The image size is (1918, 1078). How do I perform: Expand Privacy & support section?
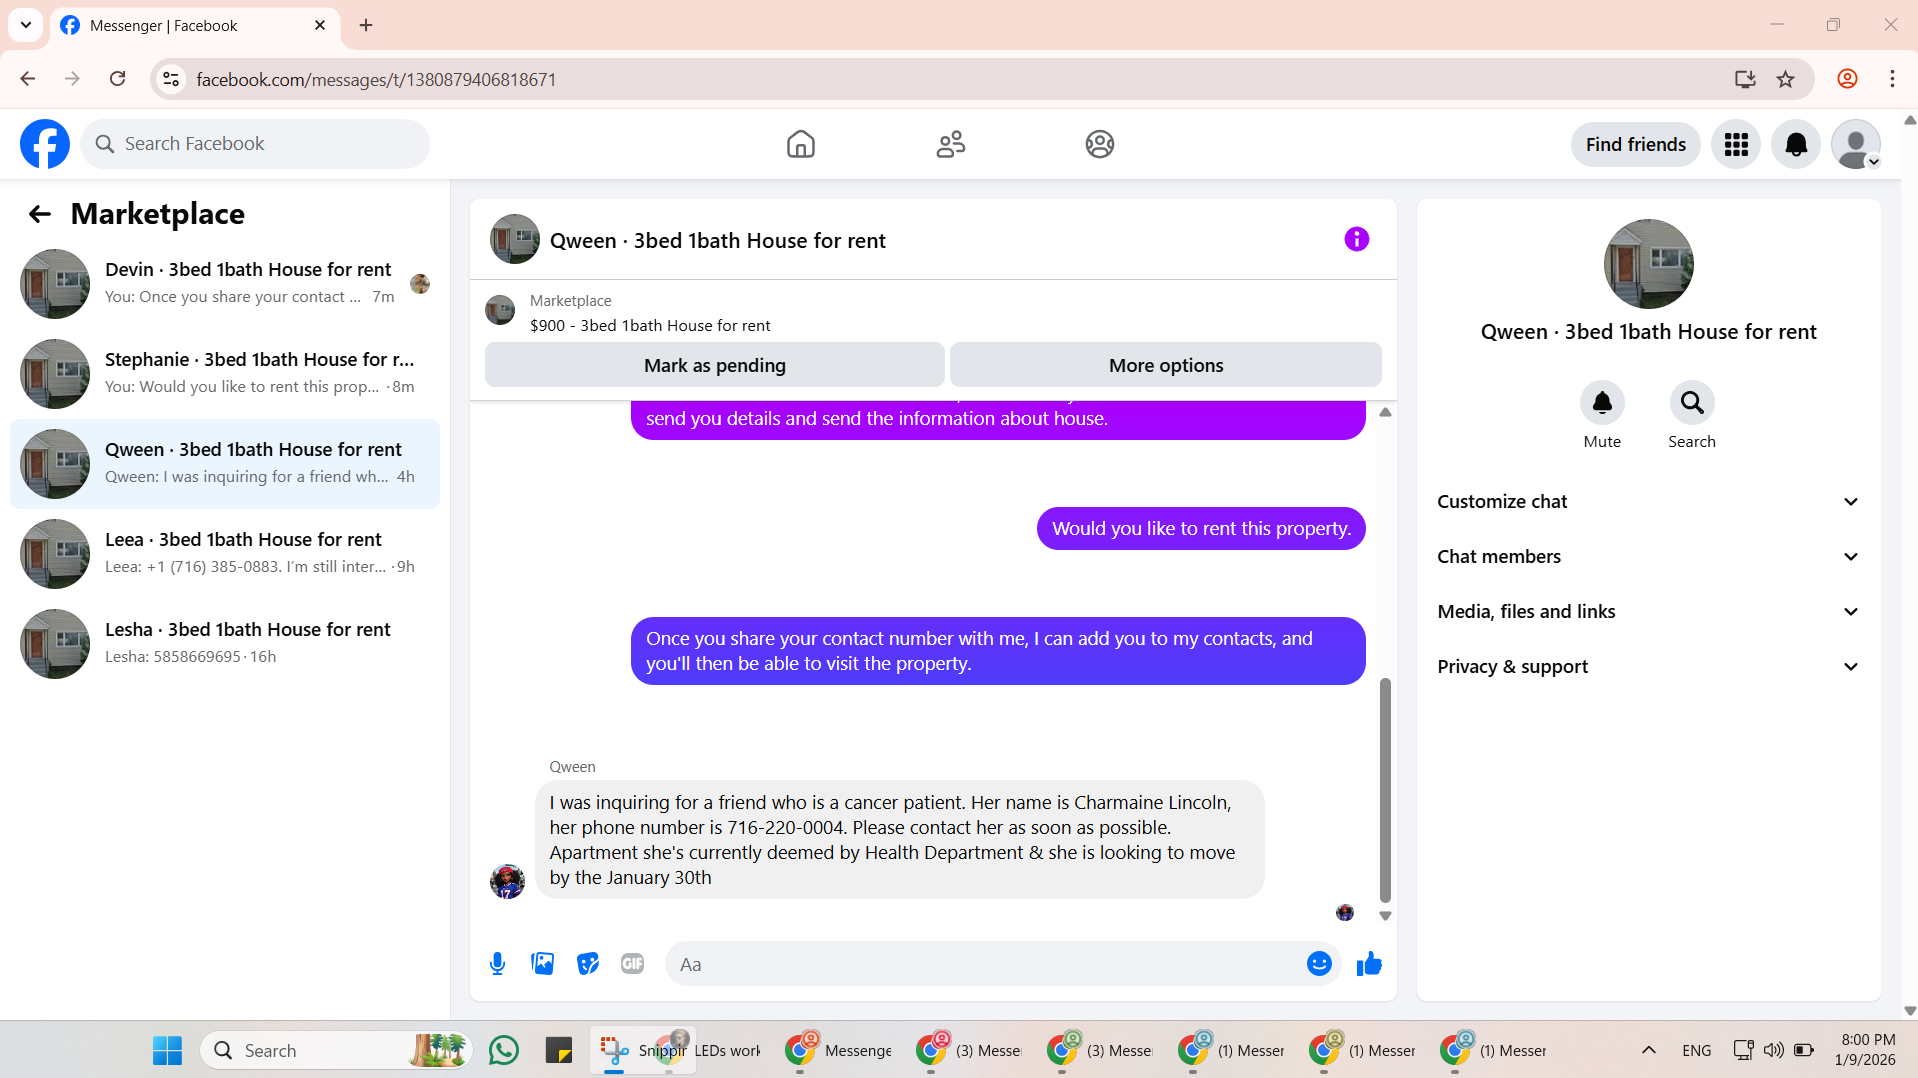[1648, 667]
